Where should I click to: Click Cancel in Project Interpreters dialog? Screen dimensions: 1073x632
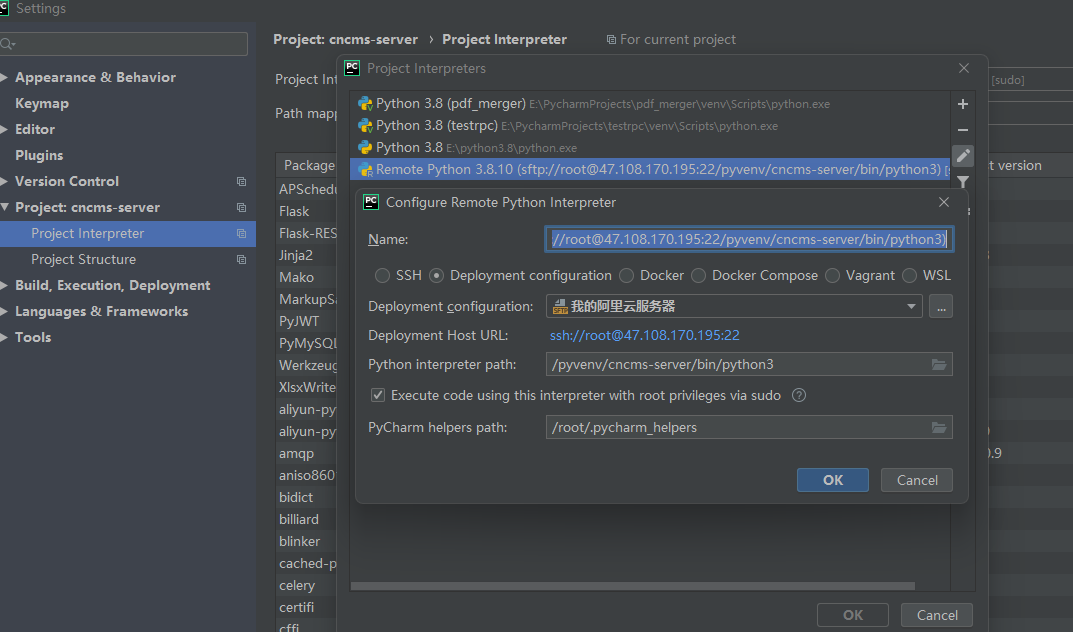pos(937,615)
